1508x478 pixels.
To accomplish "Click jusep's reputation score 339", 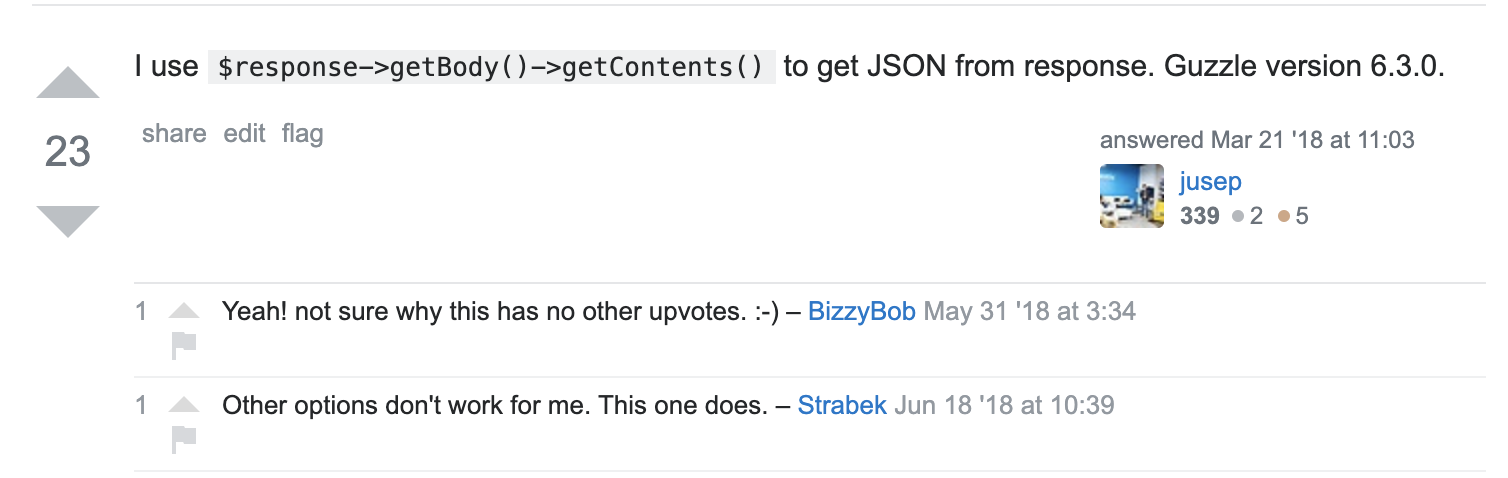I will (1199, 215).
